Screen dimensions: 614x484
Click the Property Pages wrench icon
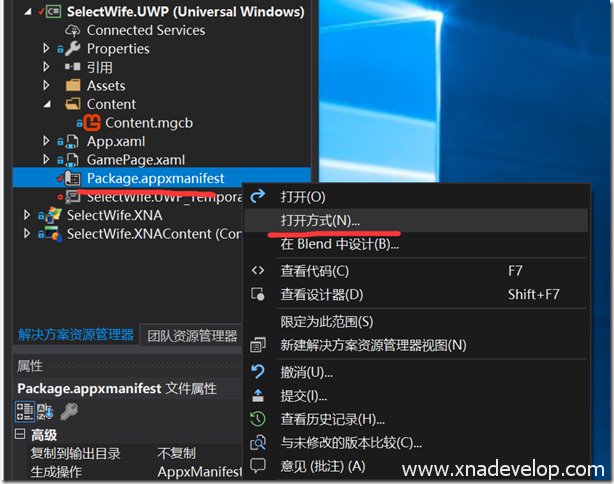[x=69, y=411]
